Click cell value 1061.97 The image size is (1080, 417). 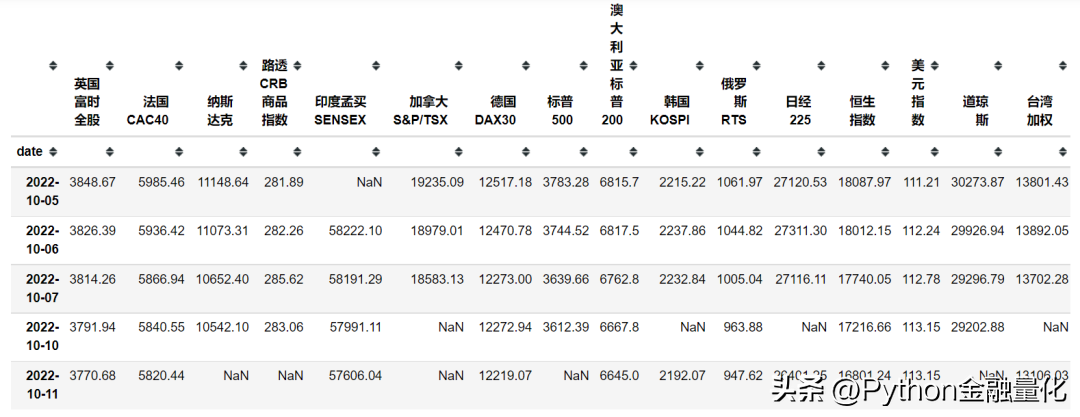[x=740, y=182]
